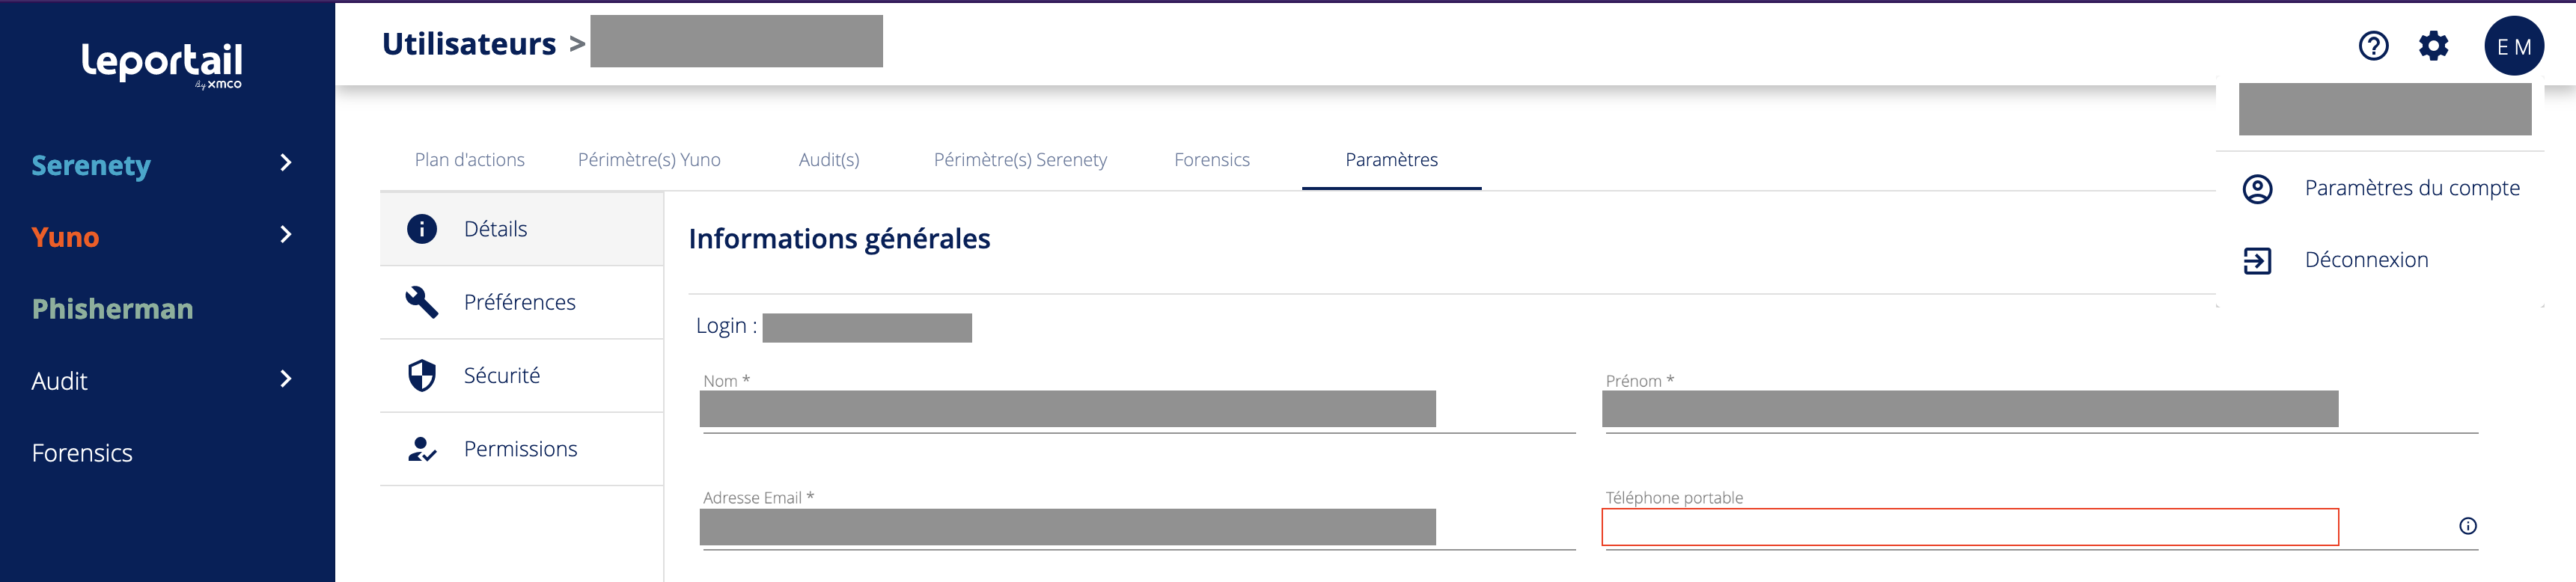
Task: Click the info icon beside Téléphone portable
Action: click(x=2467, y=526)
